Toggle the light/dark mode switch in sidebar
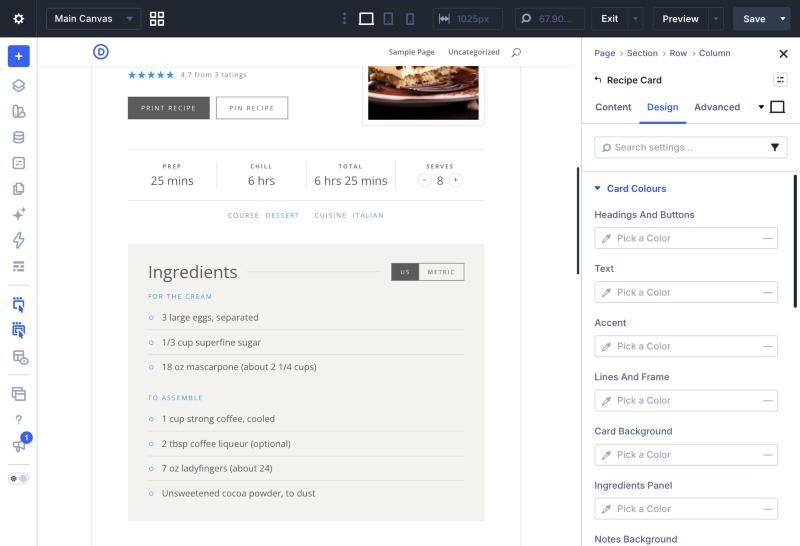Image resolution: width=800 pixels, height=546 pixels. 18,479
